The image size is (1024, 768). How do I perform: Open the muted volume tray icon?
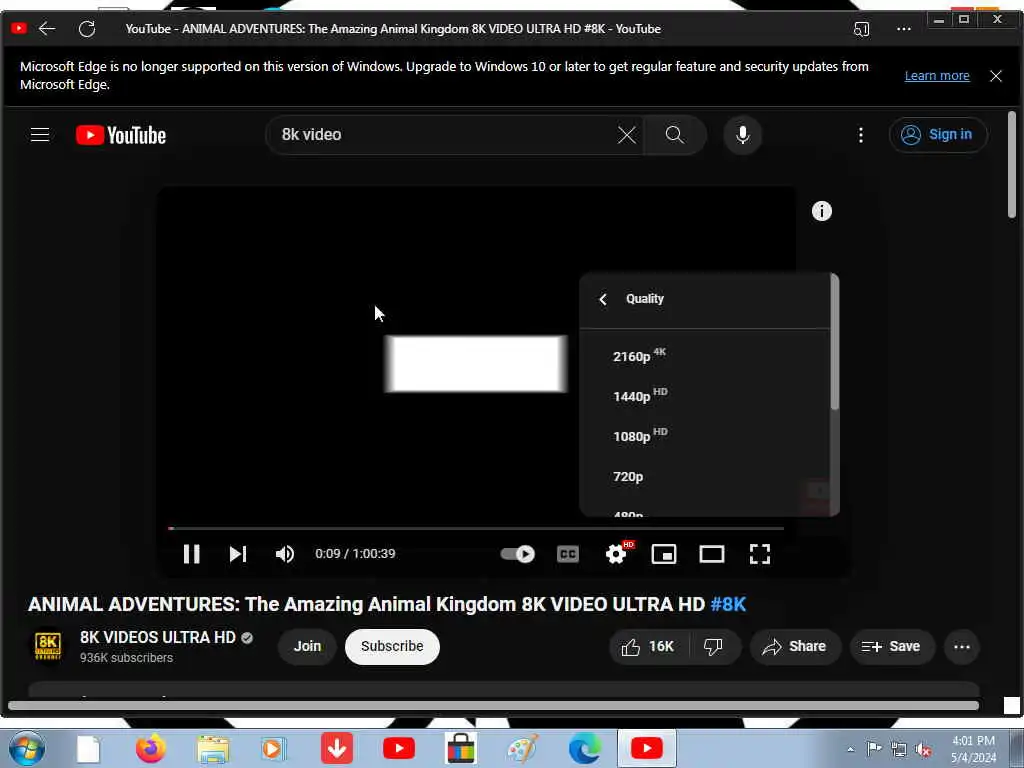click(923, 750)
